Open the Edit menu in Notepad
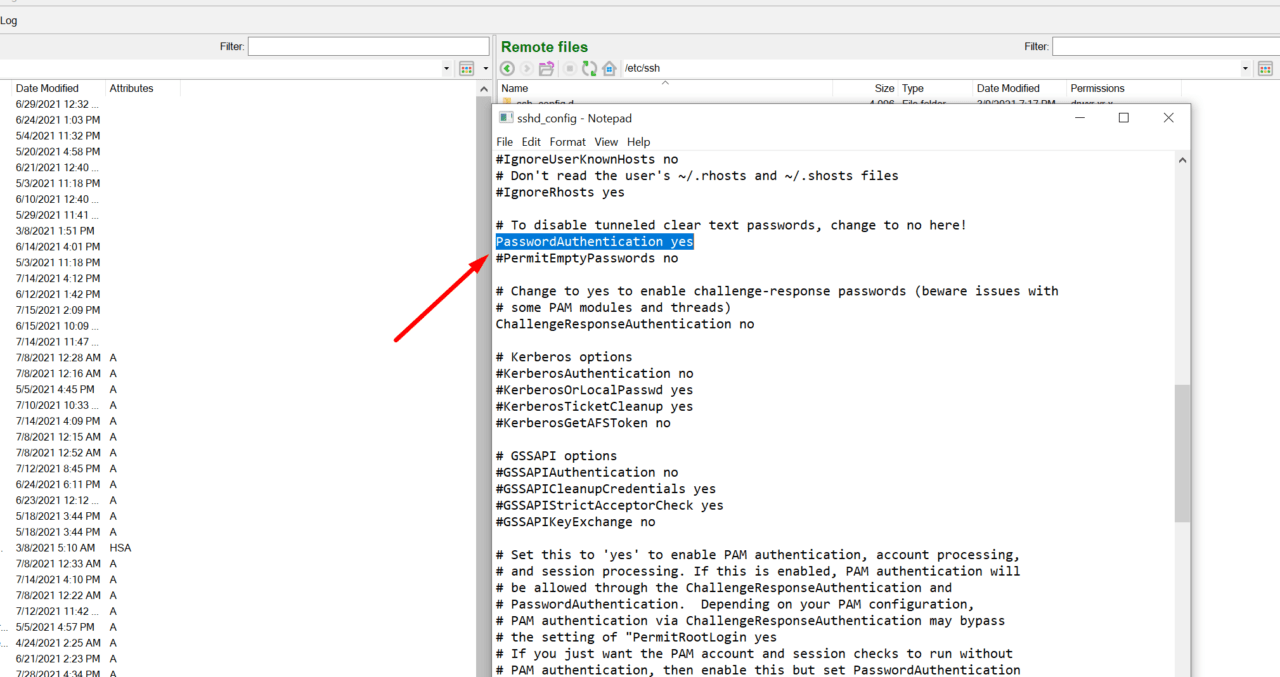The height and width of the screenshot is (677, 1280). pos(531,141)
